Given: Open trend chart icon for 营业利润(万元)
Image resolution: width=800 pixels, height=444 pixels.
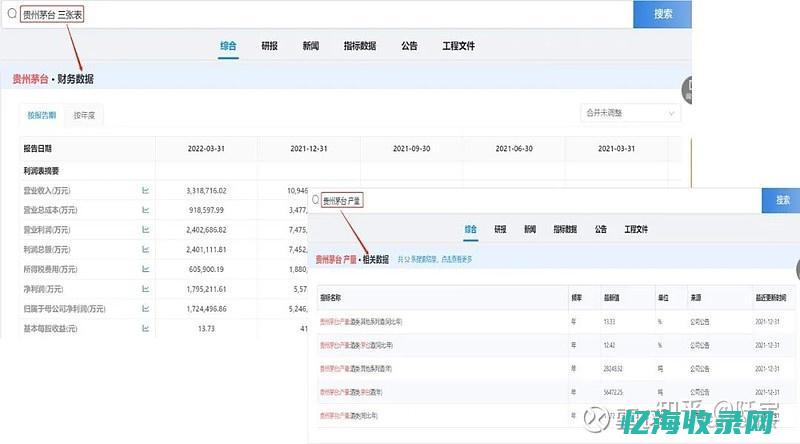Looking at the screenshot, I should (x=145, y=230).
